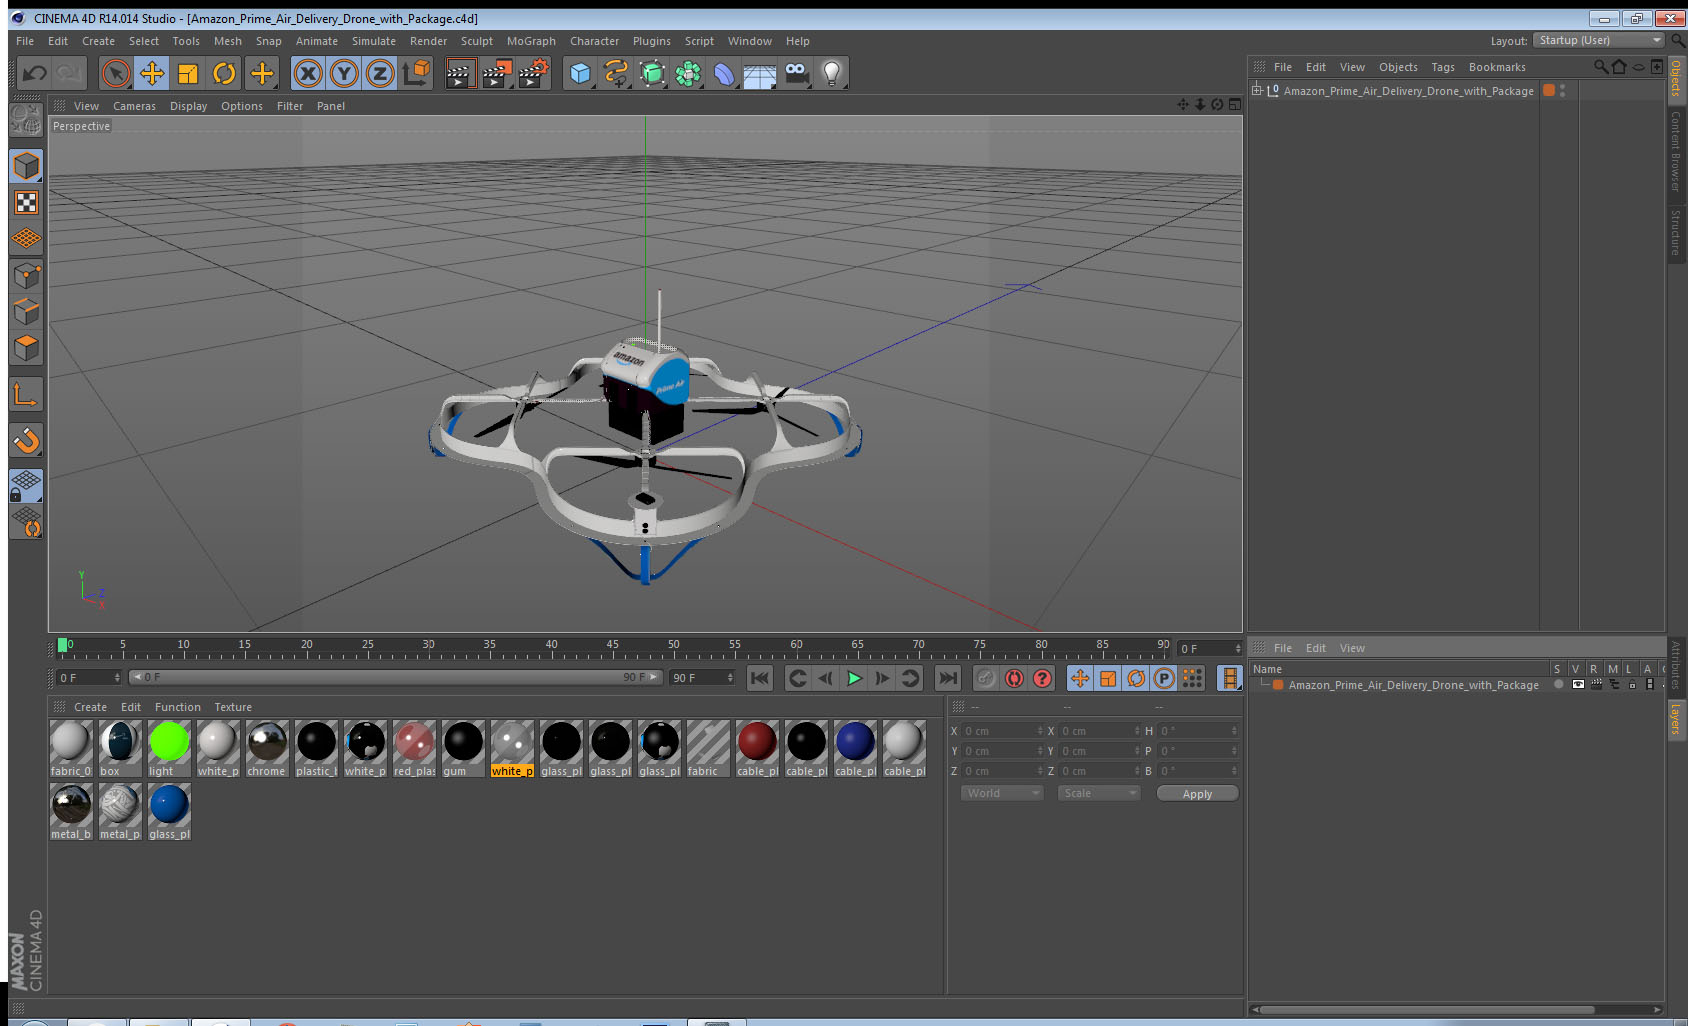Open the Scale mode dropdown
Image resolution: width=1688 pixels, height=1026 pixels.
pos(1099,793)
